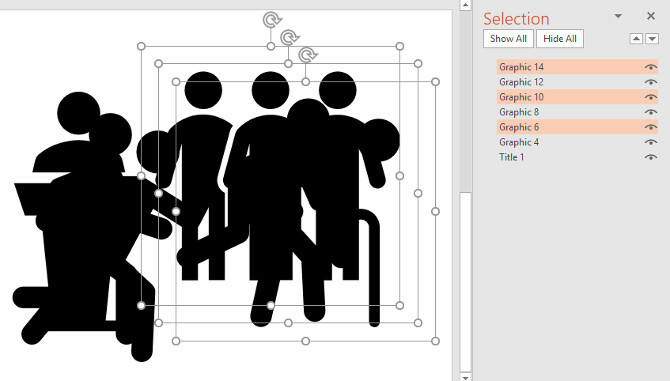
Task: Hide Graphic 8 using its eye icon
Action: pyautogui.click(x=650, y=112)
